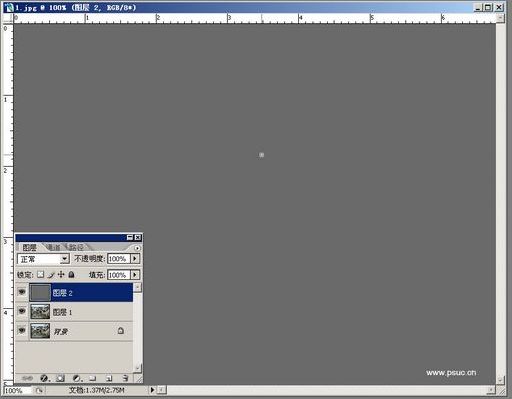Click lock transparent pixels icon

[40, 275]
